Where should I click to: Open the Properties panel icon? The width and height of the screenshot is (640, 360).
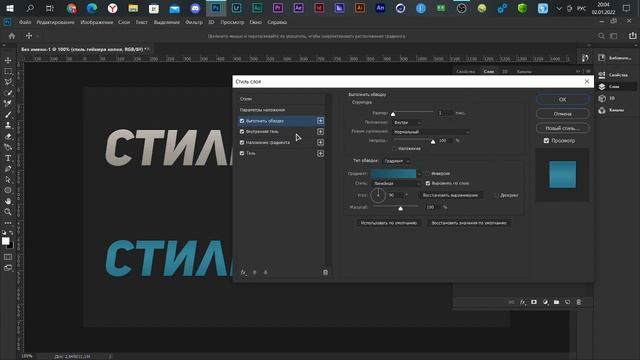[602, 75]
